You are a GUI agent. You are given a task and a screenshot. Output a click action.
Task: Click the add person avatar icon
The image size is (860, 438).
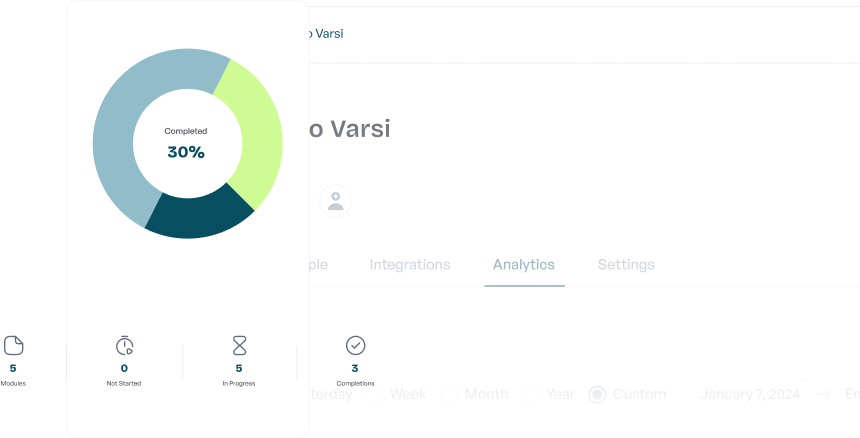click(336, 201)
